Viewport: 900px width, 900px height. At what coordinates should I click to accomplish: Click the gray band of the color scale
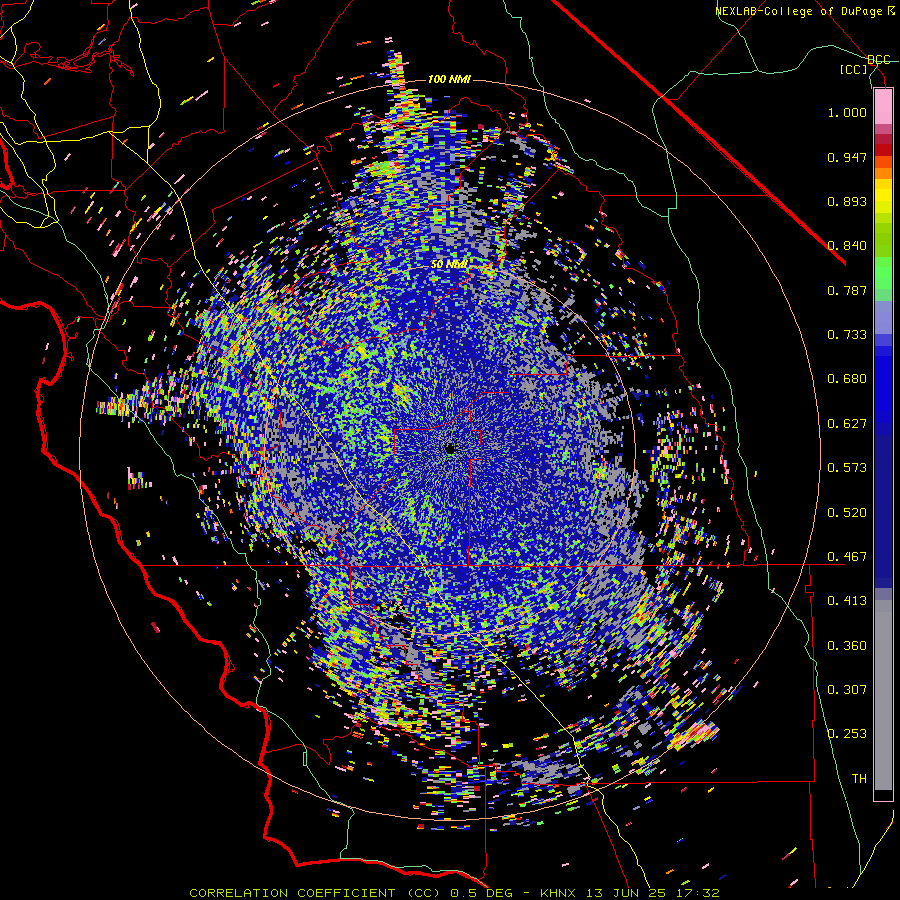click(883, 695)
